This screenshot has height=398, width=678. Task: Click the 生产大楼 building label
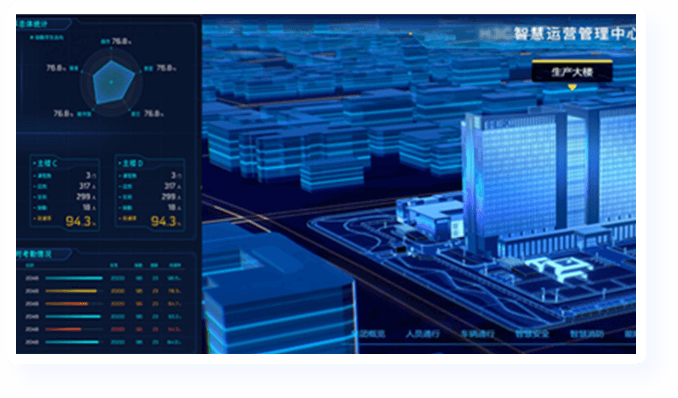(x=572, y=71)
